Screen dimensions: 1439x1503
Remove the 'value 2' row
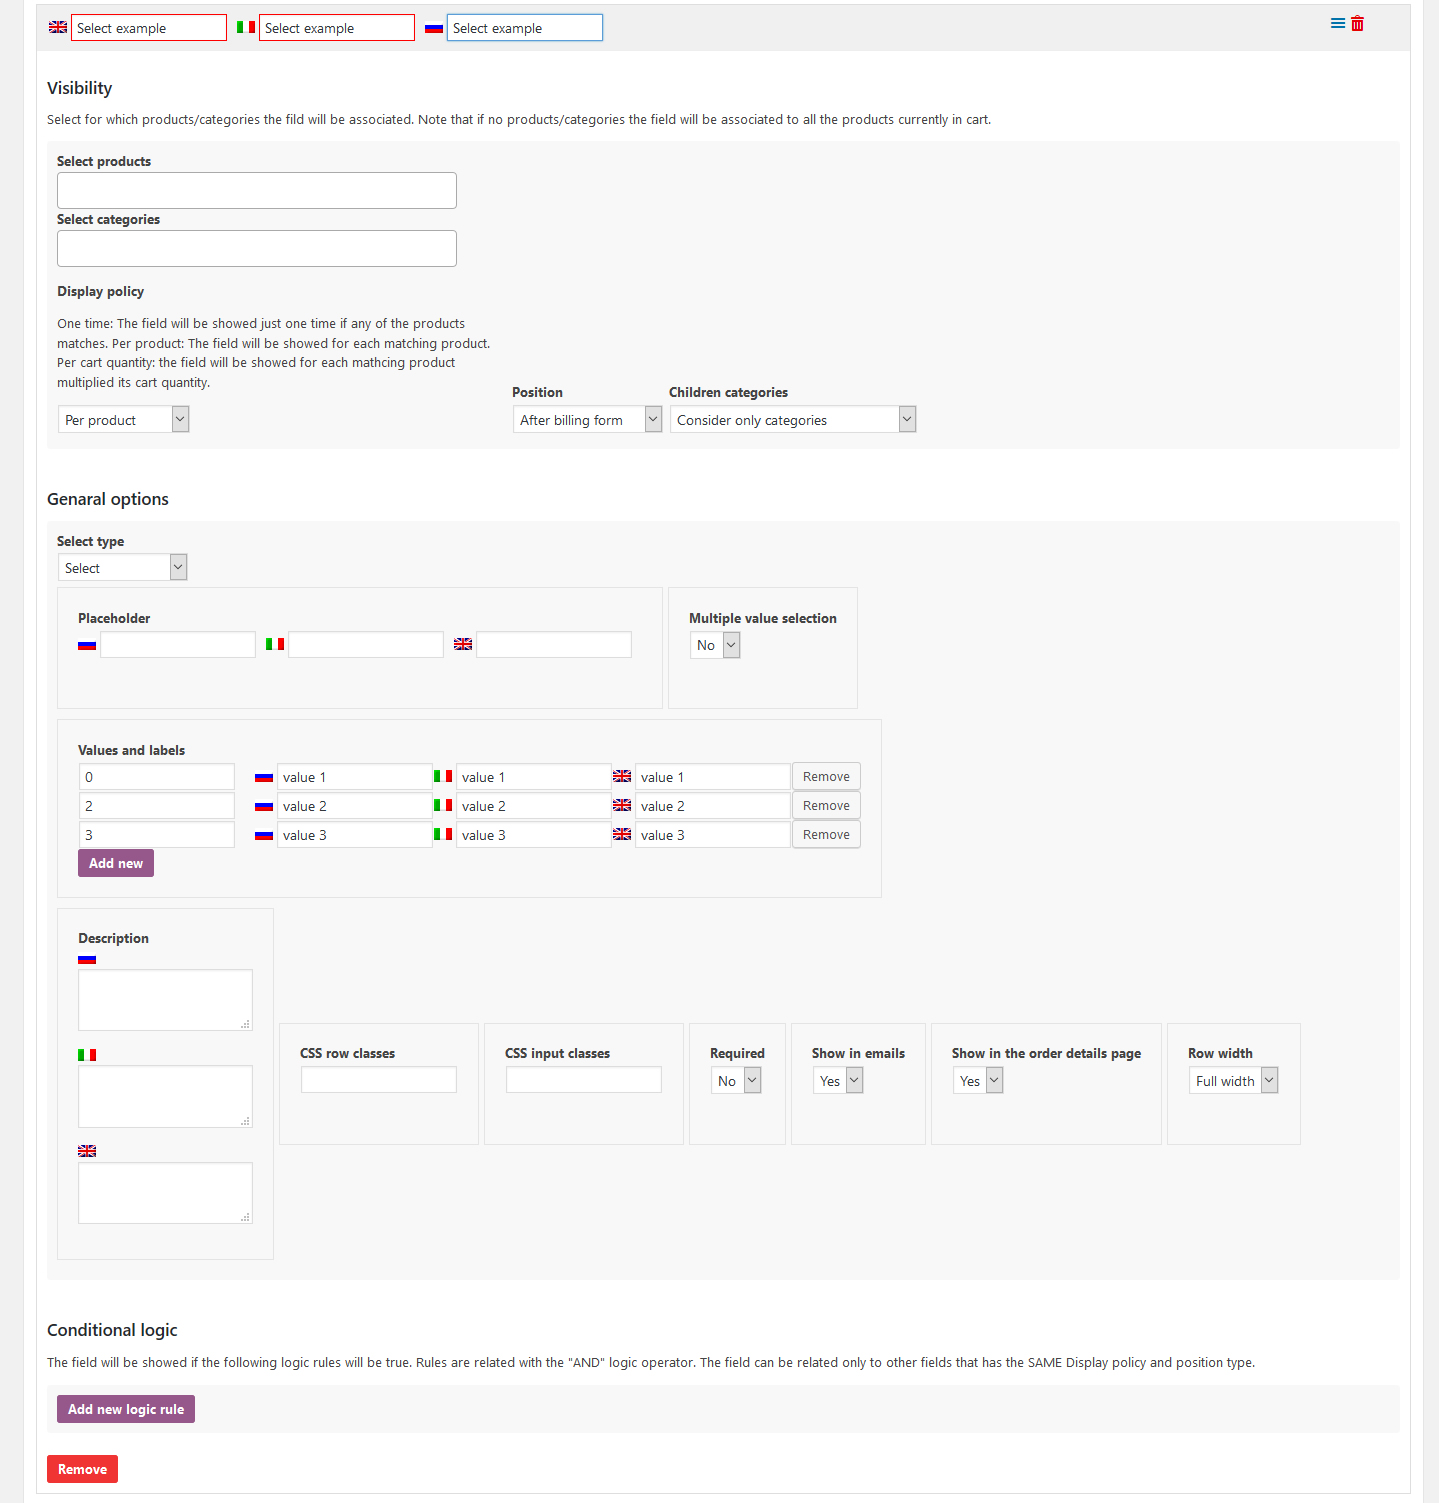pyautogui.click(x=826, y=806)
